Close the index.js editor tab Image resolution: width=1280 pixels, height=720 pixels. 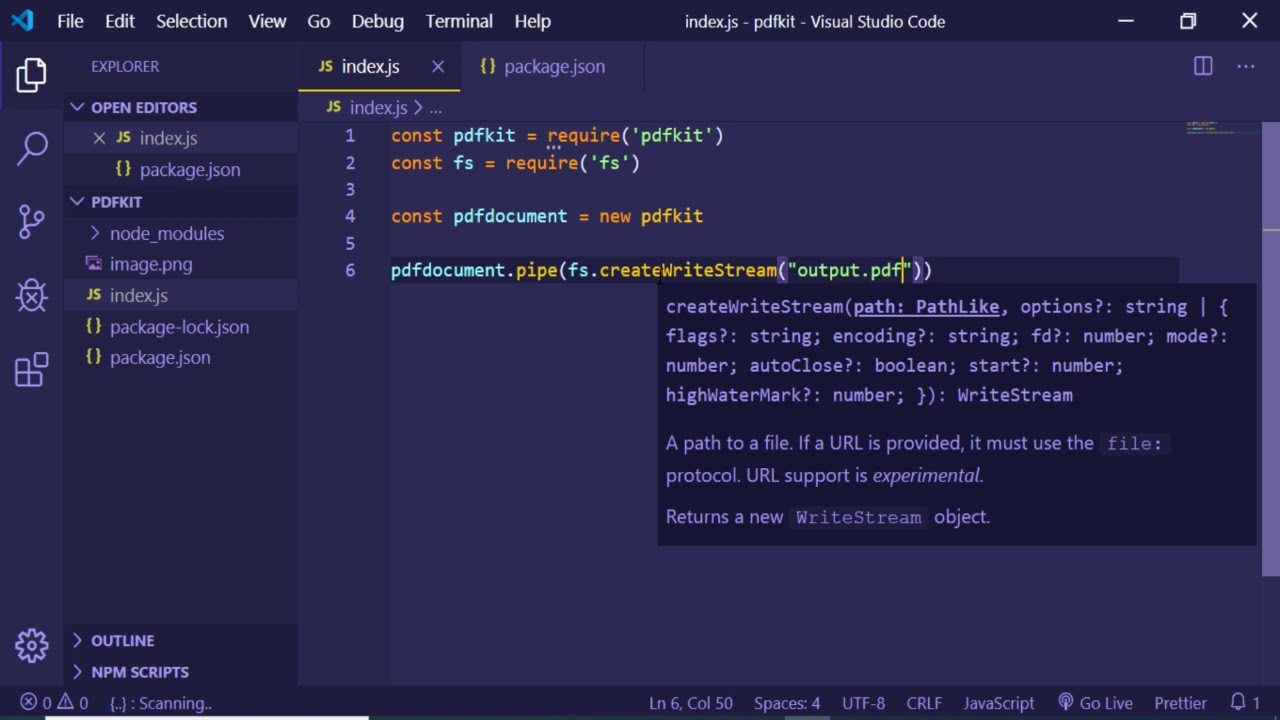tap(438, 66)
